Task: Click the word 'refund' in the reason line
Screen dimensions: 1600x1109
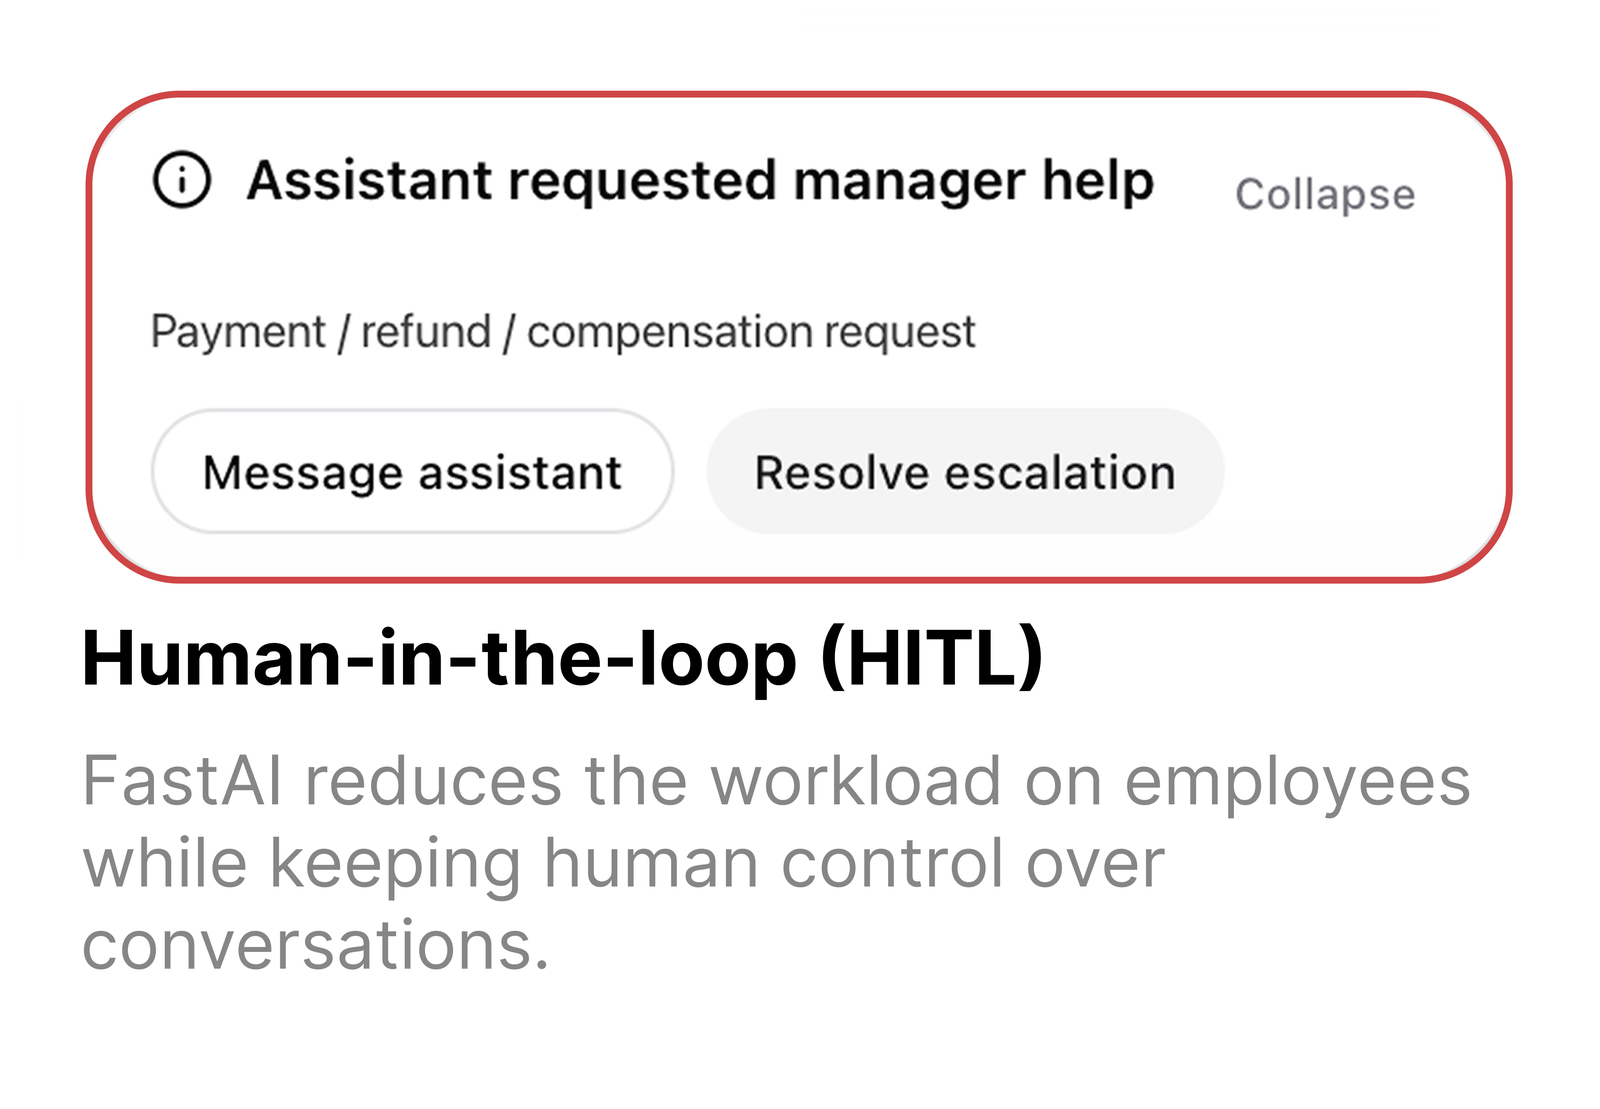Action: pos(425,332)
